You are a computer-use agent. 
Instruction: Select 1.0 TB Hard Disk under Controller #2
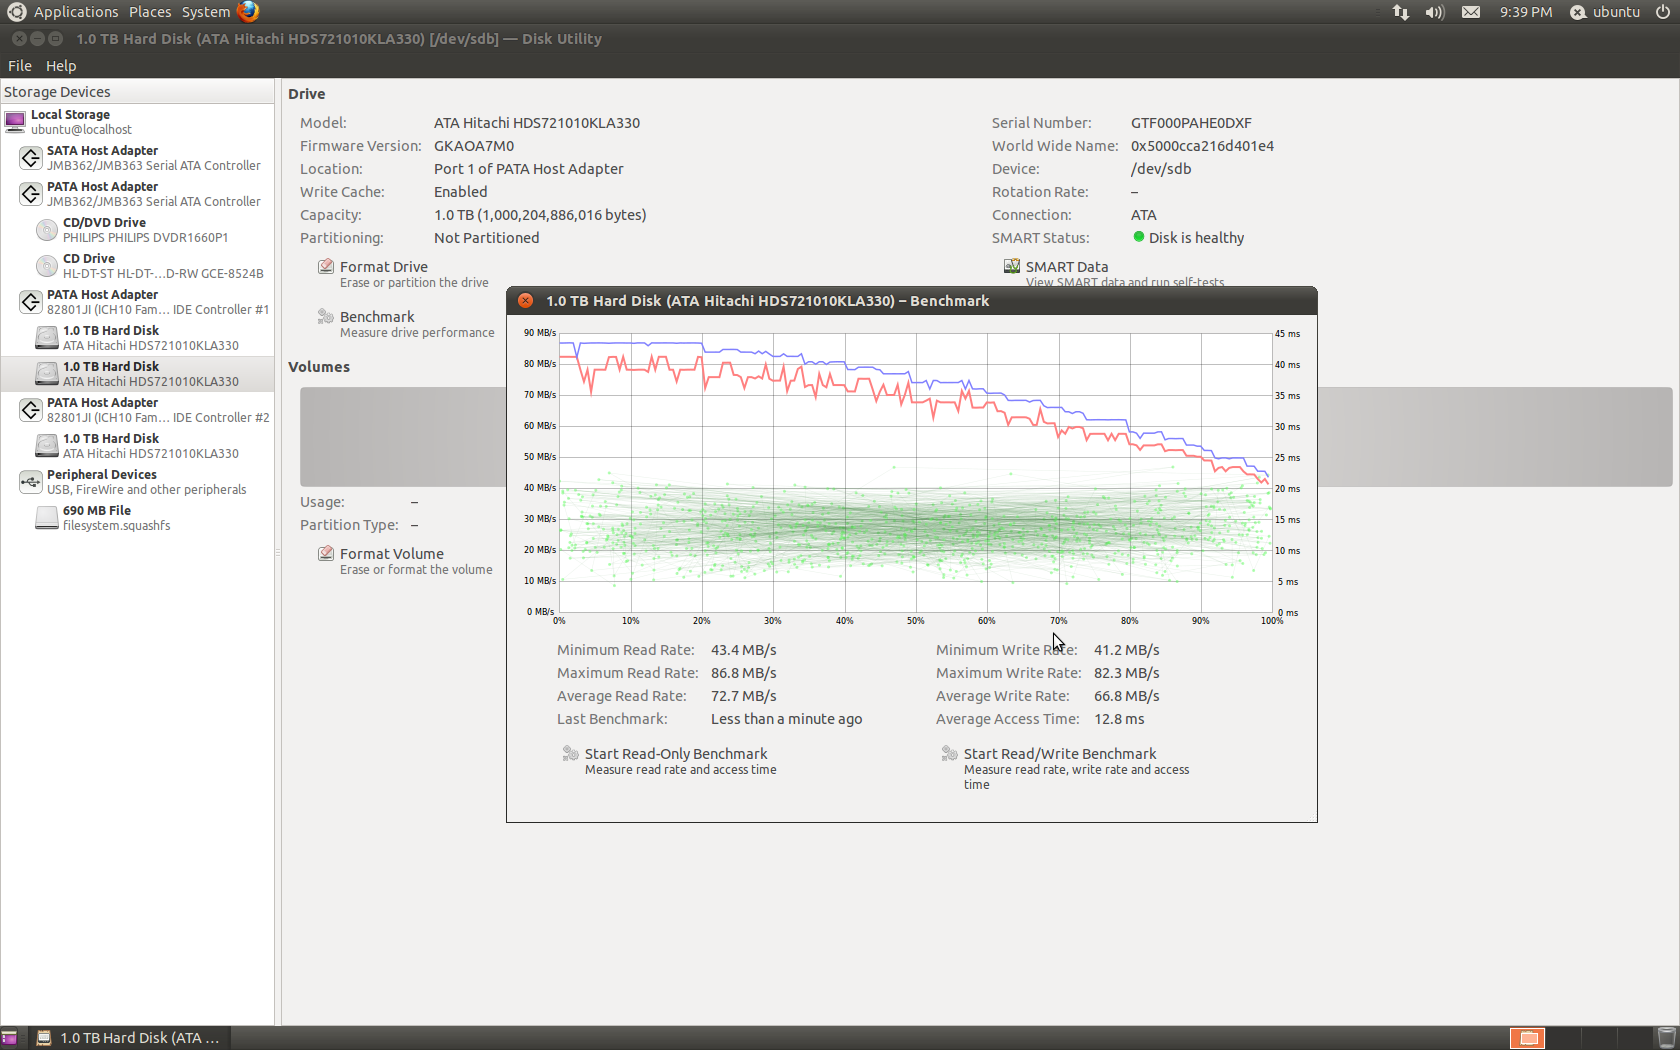click(137, 446)
